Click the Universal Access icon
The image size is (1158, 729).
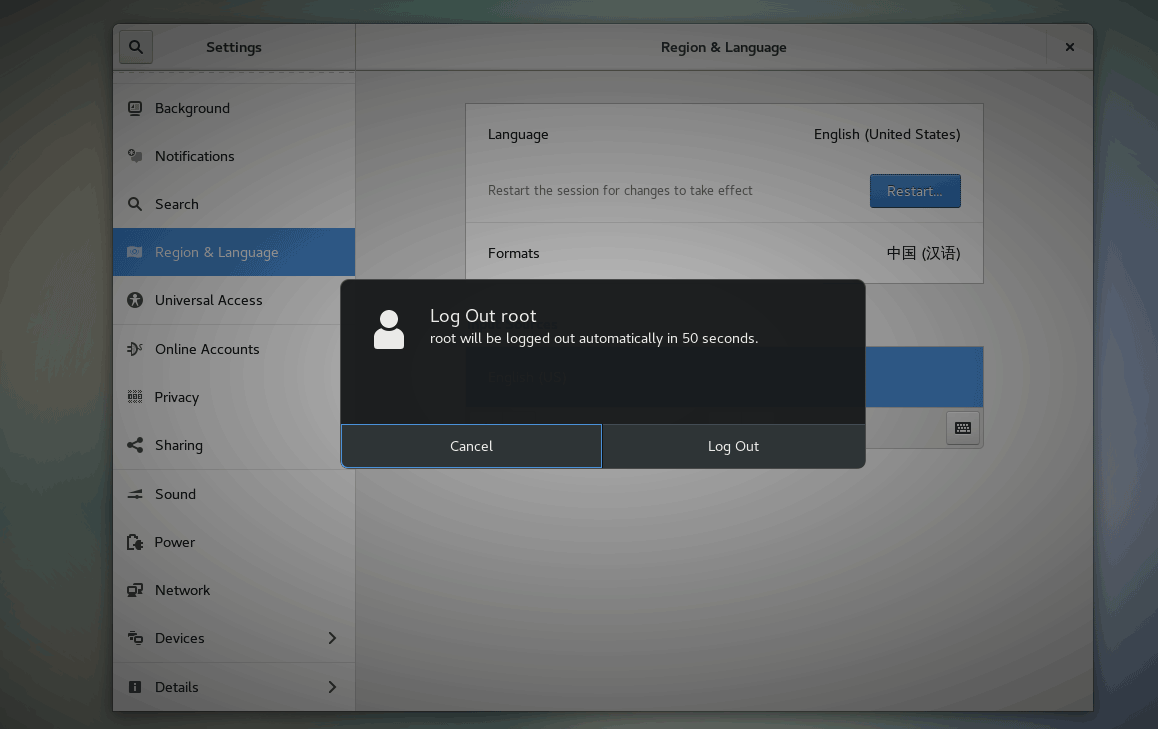point(135,300)
